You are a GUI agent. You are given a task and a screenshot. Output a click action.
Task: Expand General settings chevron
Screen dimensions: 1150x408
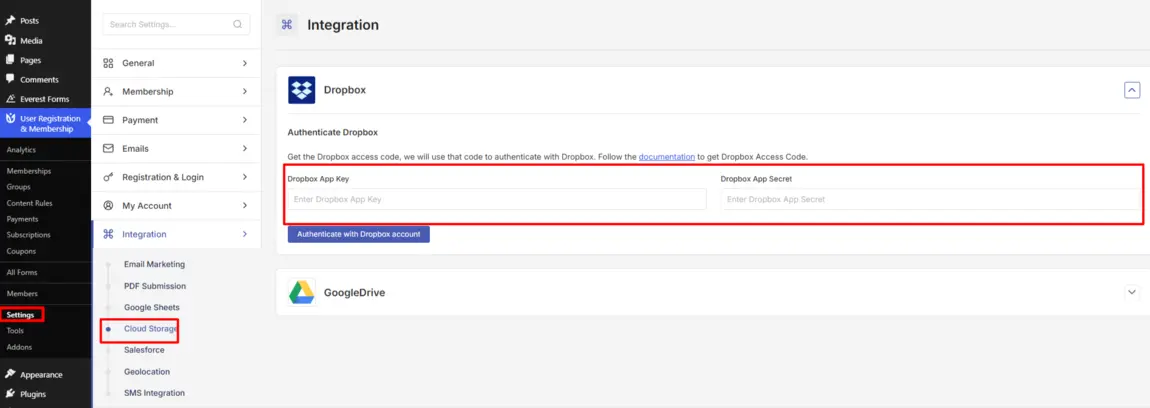click(x=245, y=63)
